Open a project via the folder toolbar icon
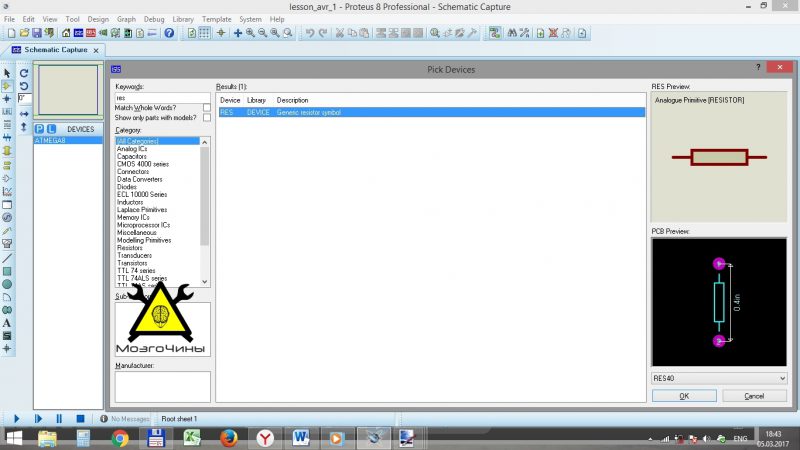 coord(24,33)
